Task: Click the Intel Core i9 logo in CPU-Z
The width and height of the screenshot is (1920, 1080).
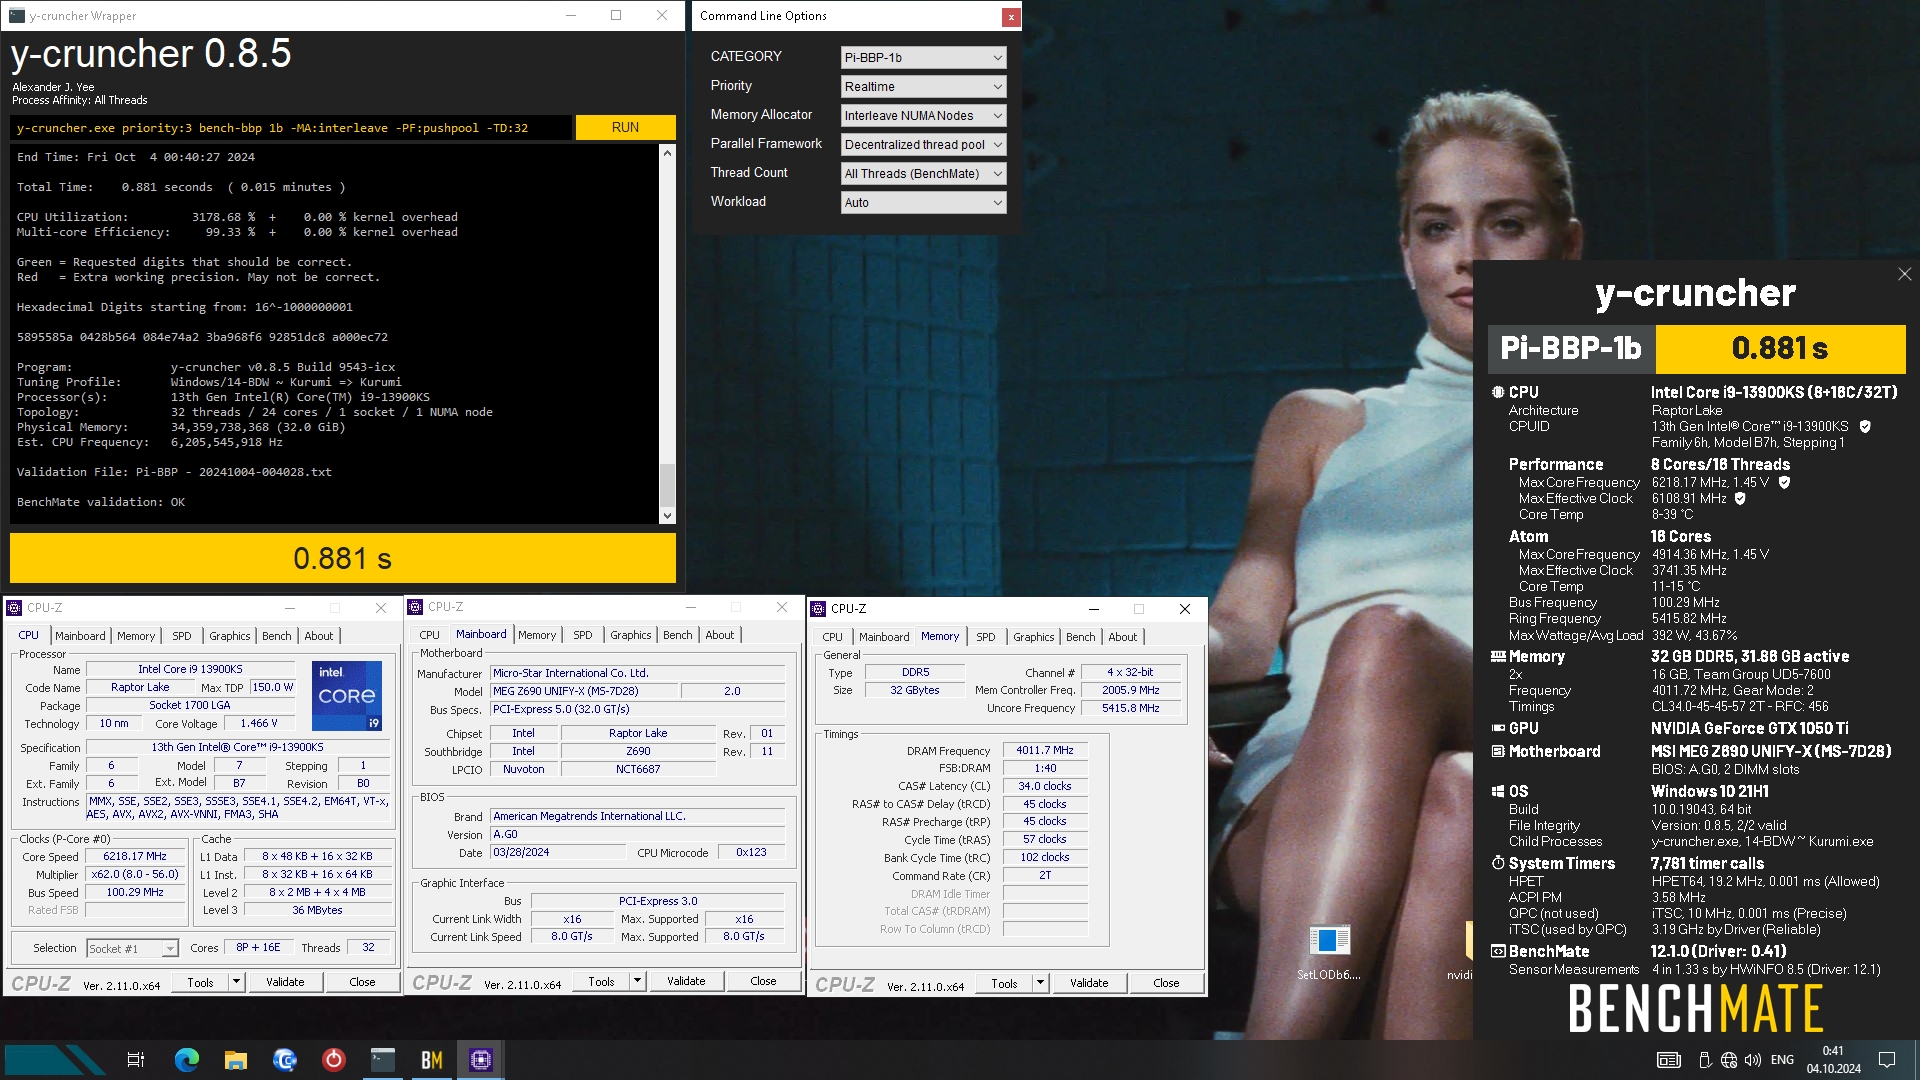Action: coord(347,695)
